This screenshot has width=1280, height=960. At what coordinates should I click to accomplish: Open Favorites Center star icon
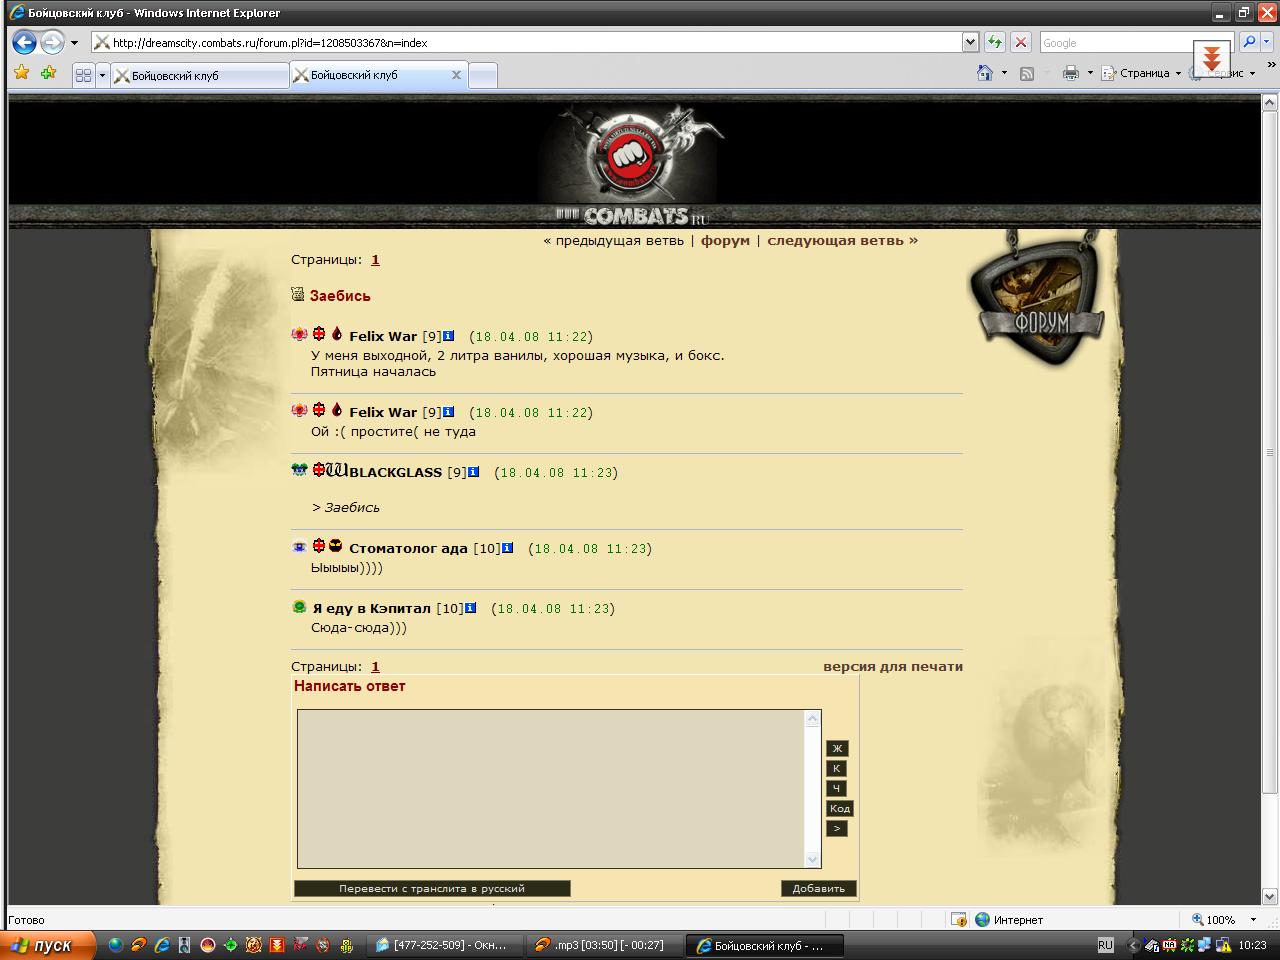[21, 73]
